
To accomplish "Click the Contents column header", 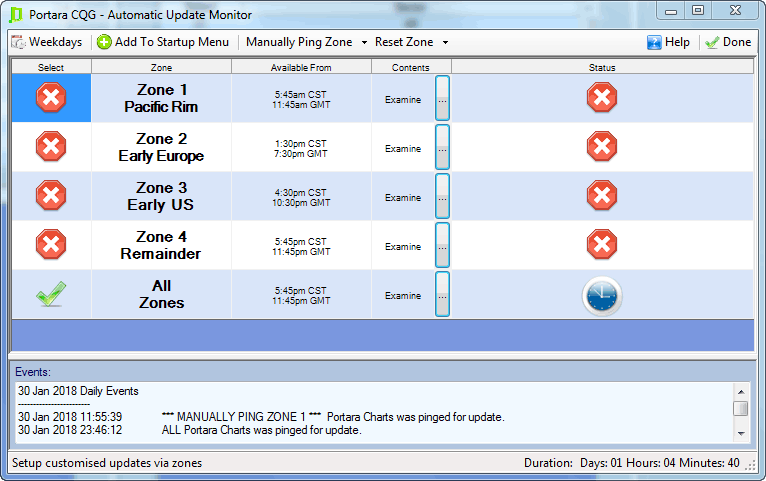I will pos(411,67).
